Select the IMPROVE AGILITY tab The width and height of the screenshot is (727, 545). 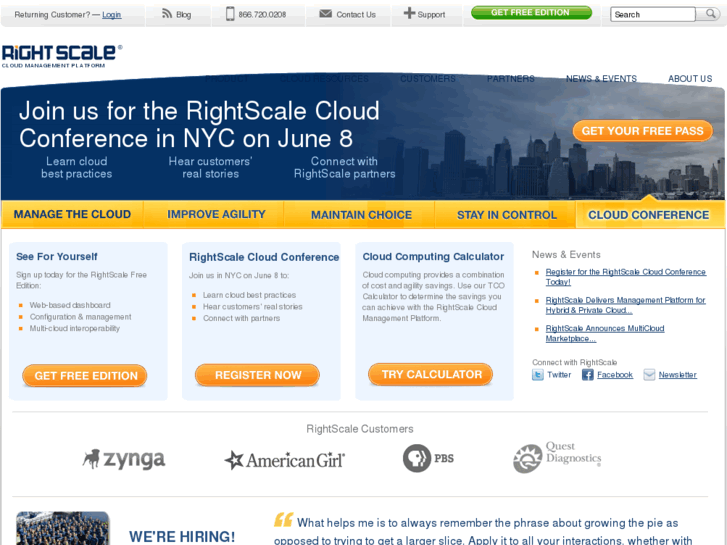tap(216, 214)
